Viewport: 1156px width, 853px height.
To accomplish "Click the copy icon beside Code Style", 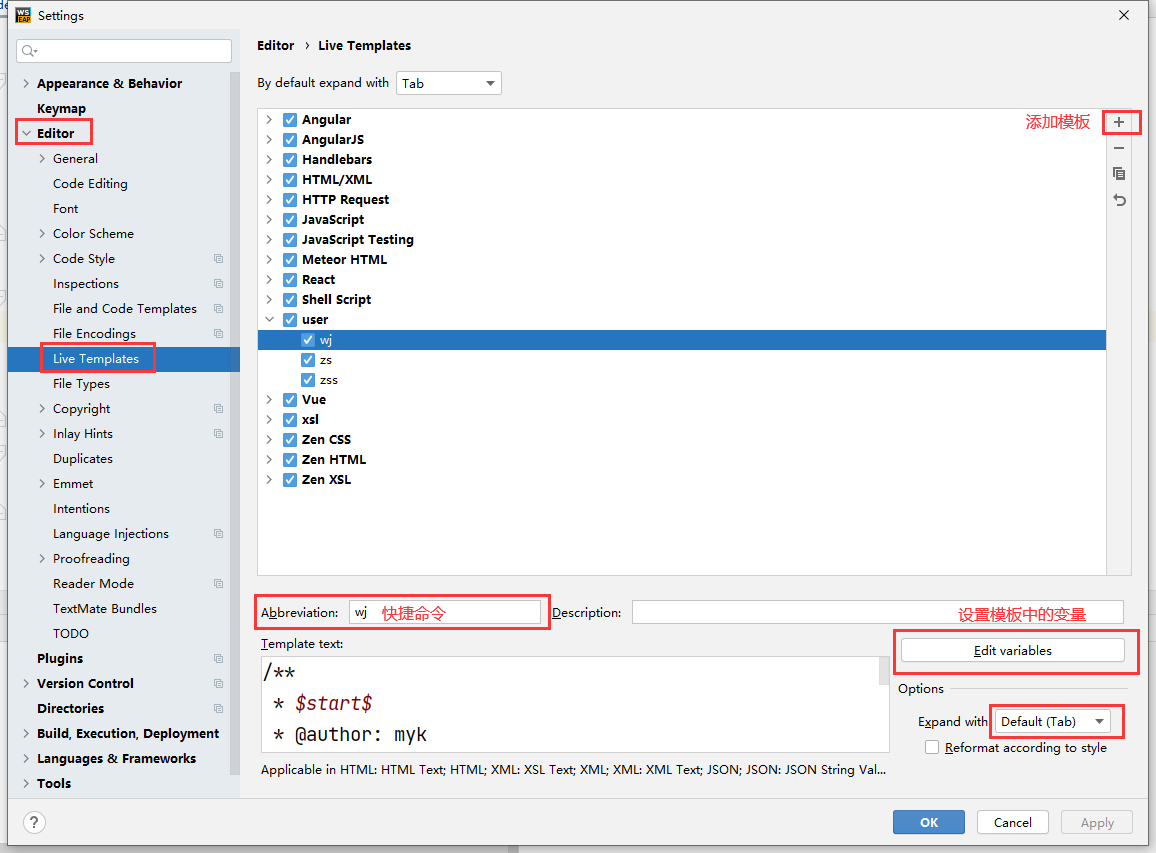I will point(218,259).
